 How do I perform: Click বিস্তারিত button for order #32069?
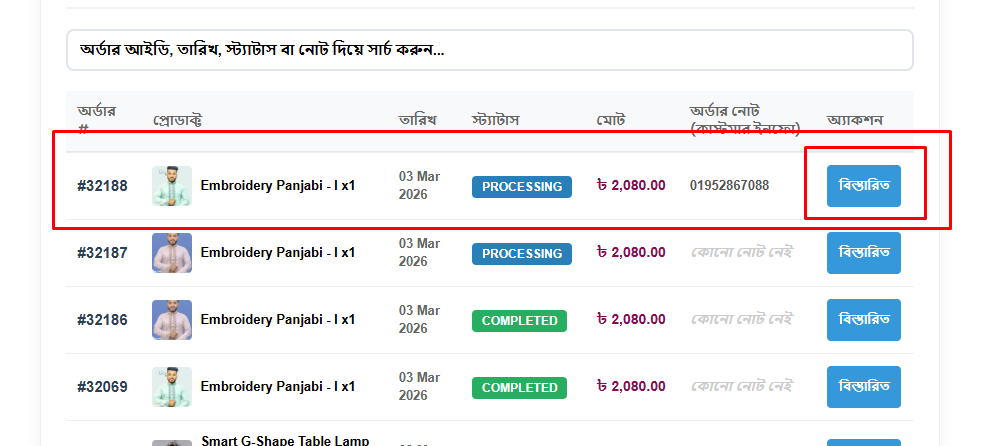click(863, 387)
